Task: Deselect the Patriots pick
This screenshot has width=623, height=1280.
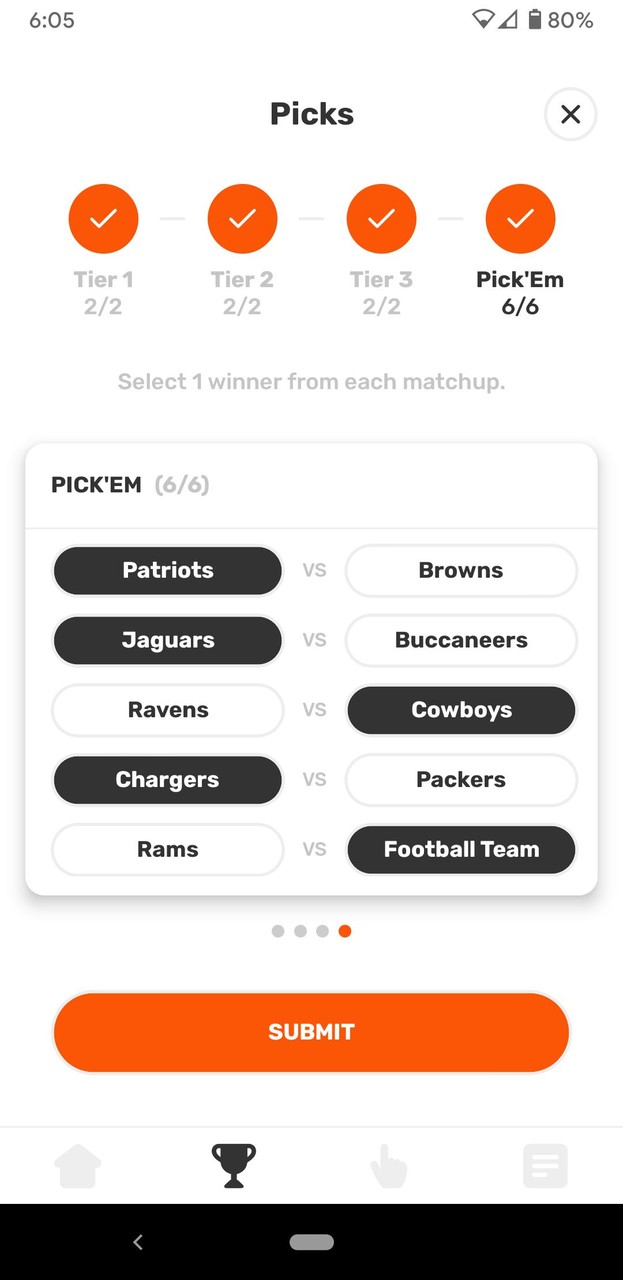Action: pos(168,571)
